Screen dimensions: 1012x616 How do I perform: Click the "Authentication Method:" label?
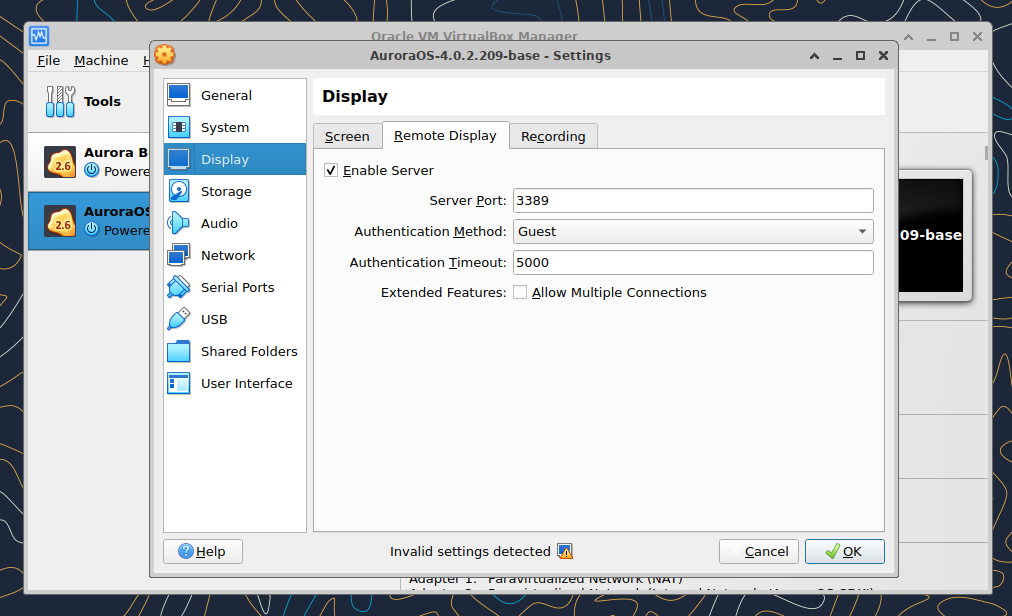pos(430,232)
